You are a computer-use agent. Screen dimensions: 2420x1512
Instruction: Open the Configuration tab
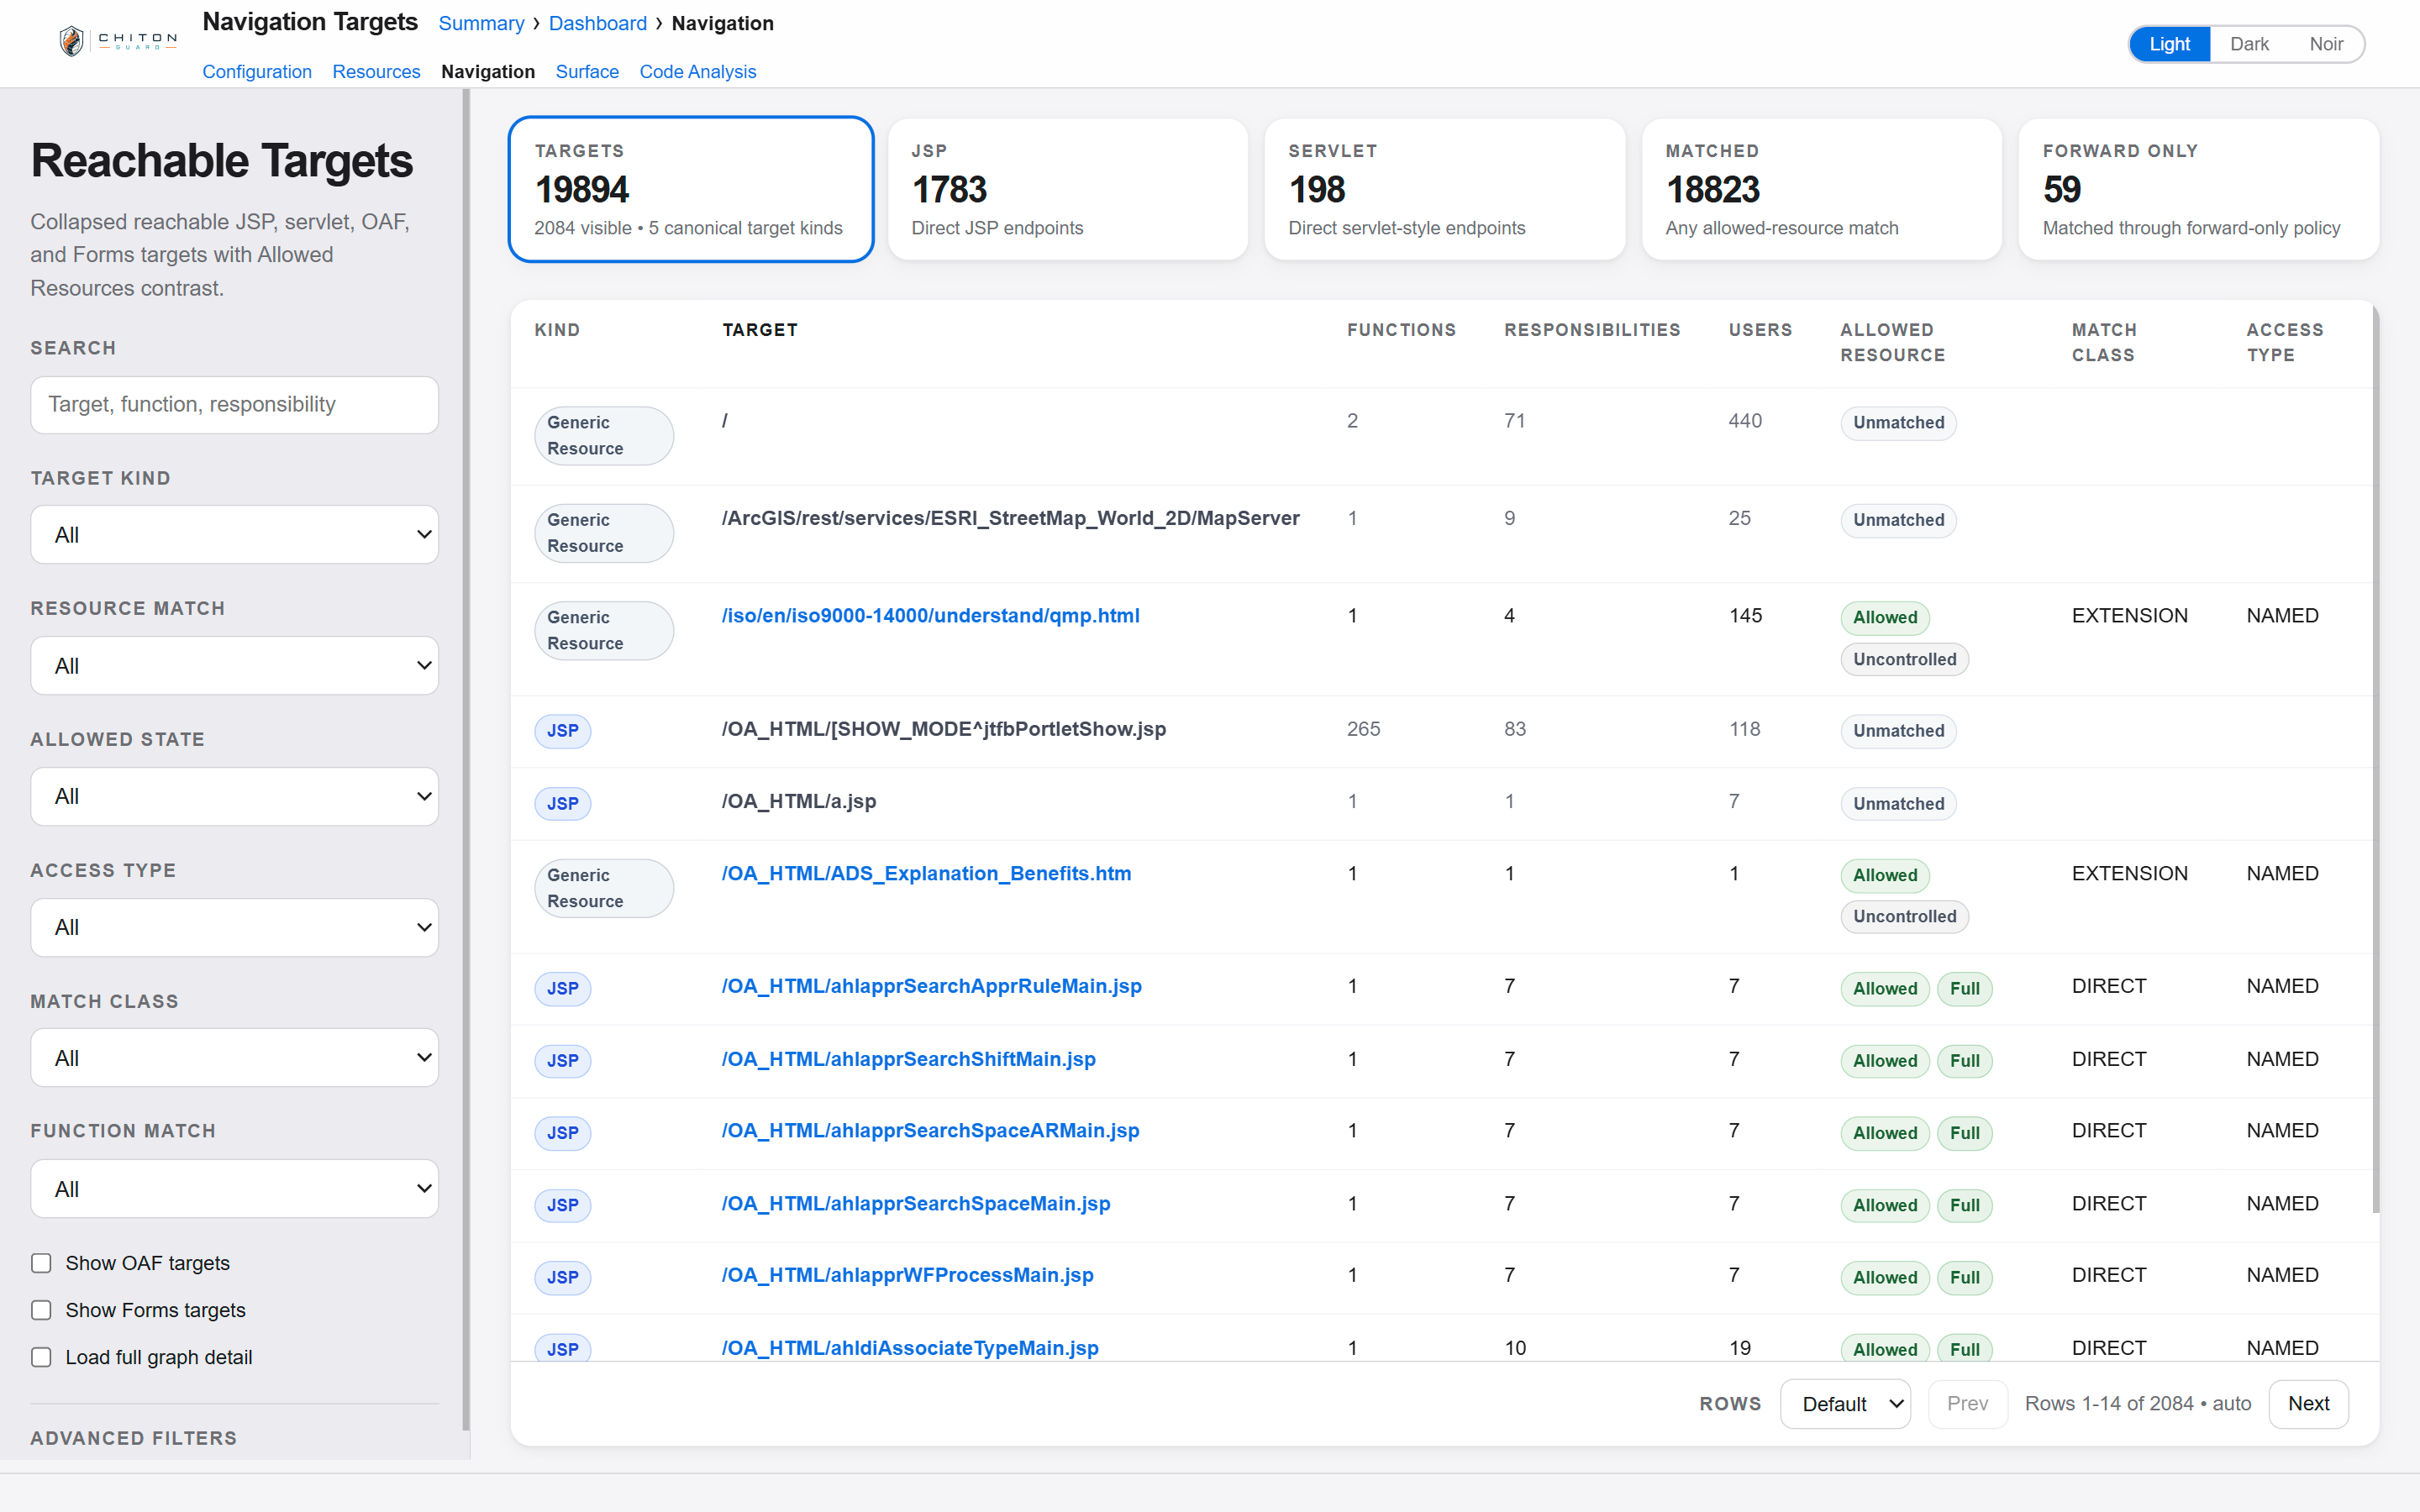click(257, 72)
